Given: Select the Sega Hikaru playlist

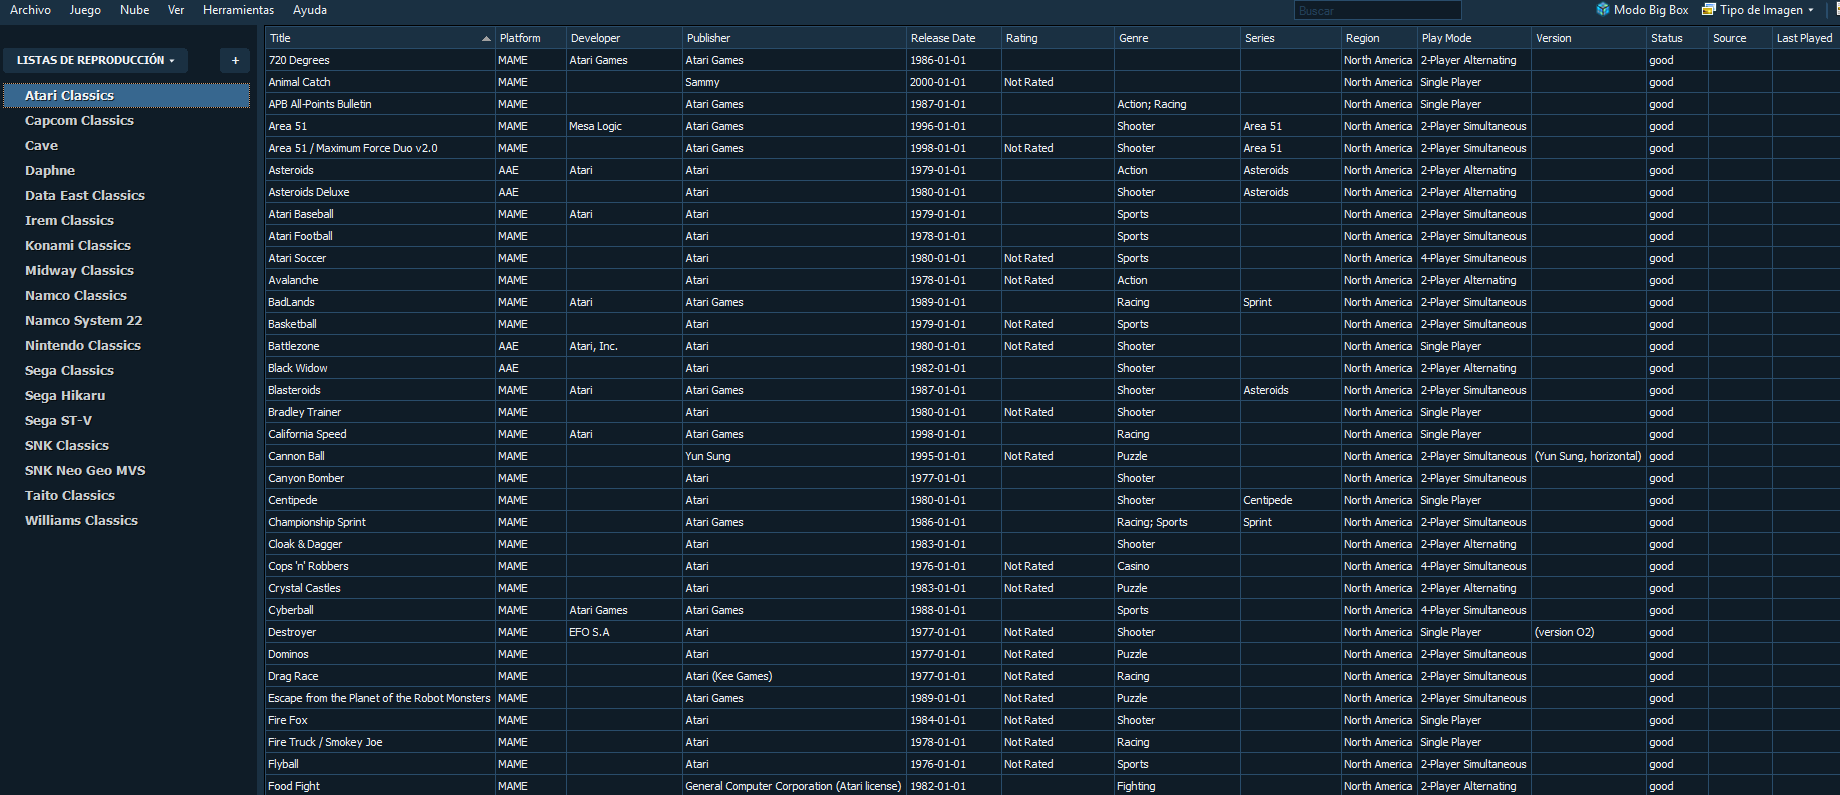Looking at the screenshot, I should point(65,395).
